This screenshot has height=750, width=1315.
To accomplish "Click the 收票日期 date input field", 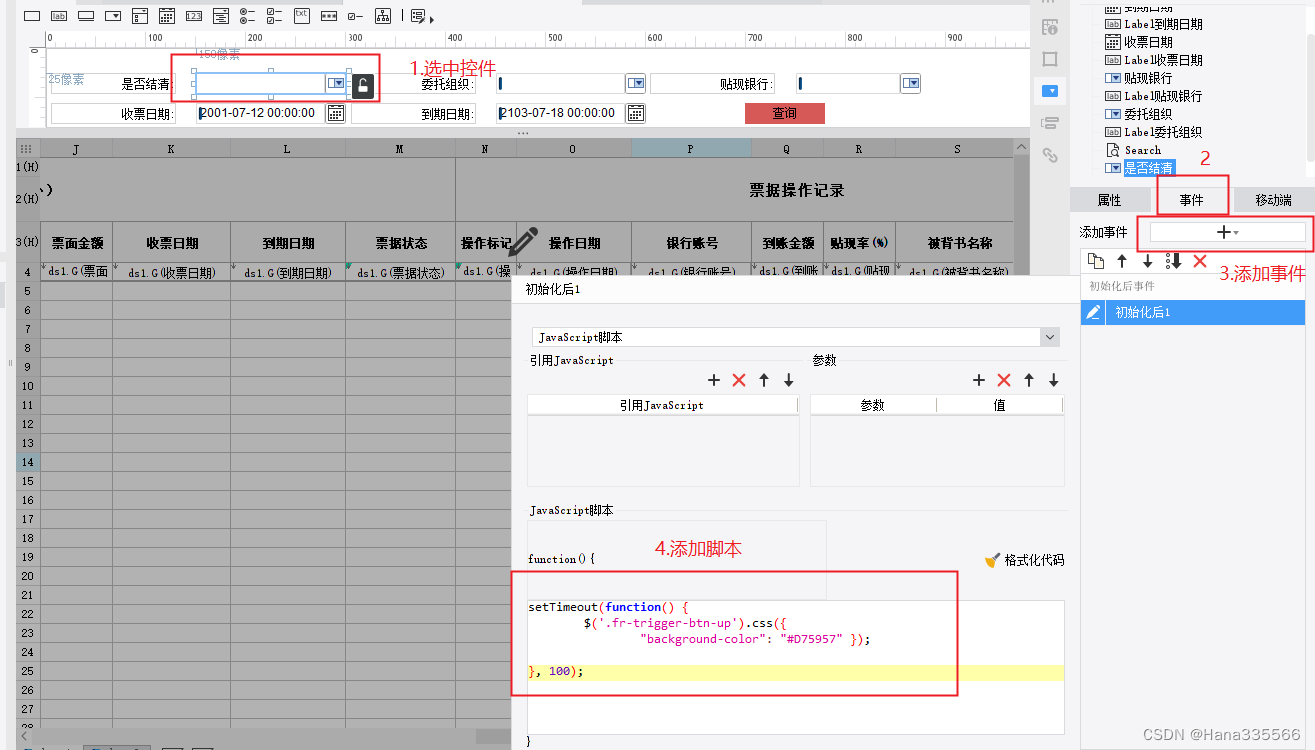I will [261, 113].
